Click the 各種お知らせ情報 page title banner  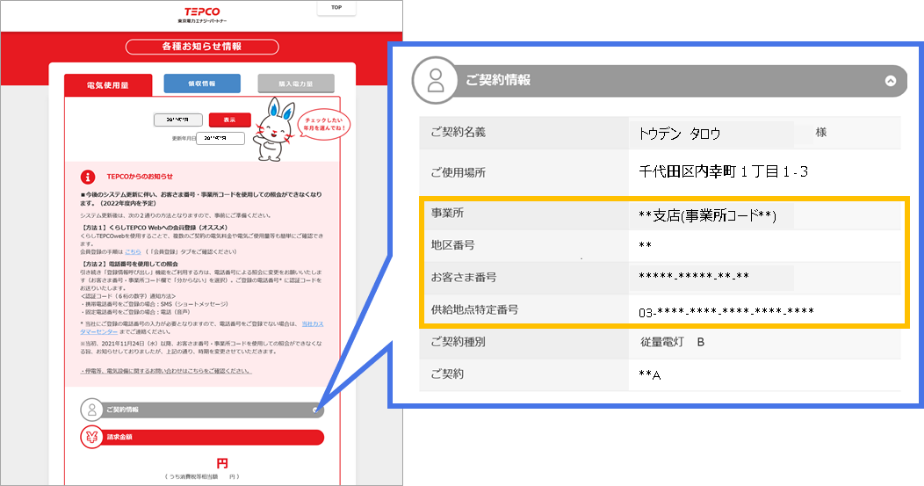click(x=201, y=47)
